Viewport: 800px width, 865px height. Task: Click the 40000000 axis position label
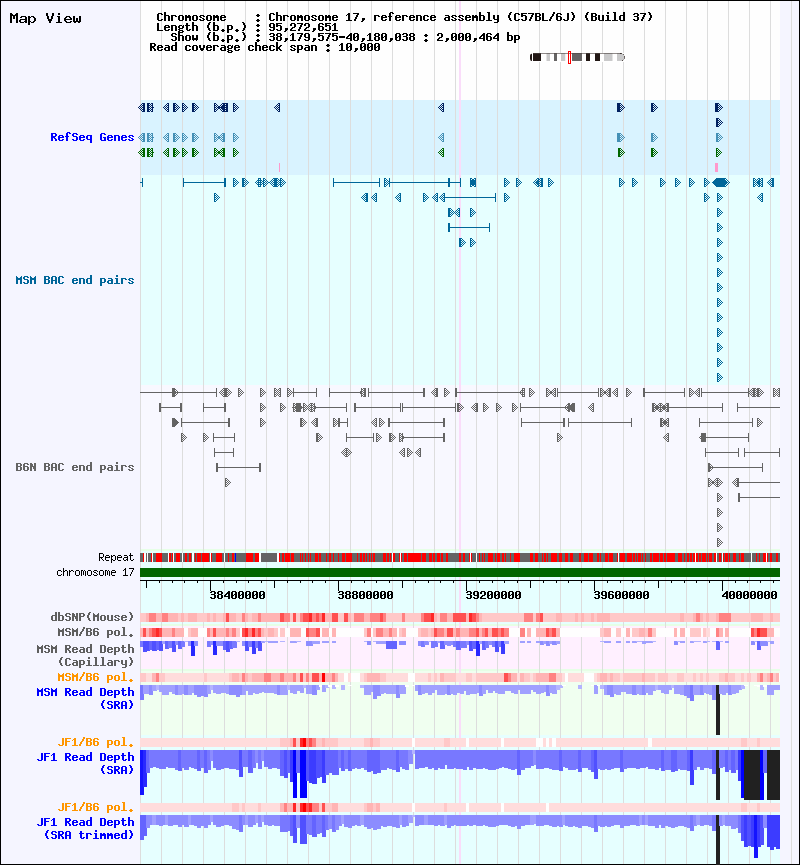(749, 595)
